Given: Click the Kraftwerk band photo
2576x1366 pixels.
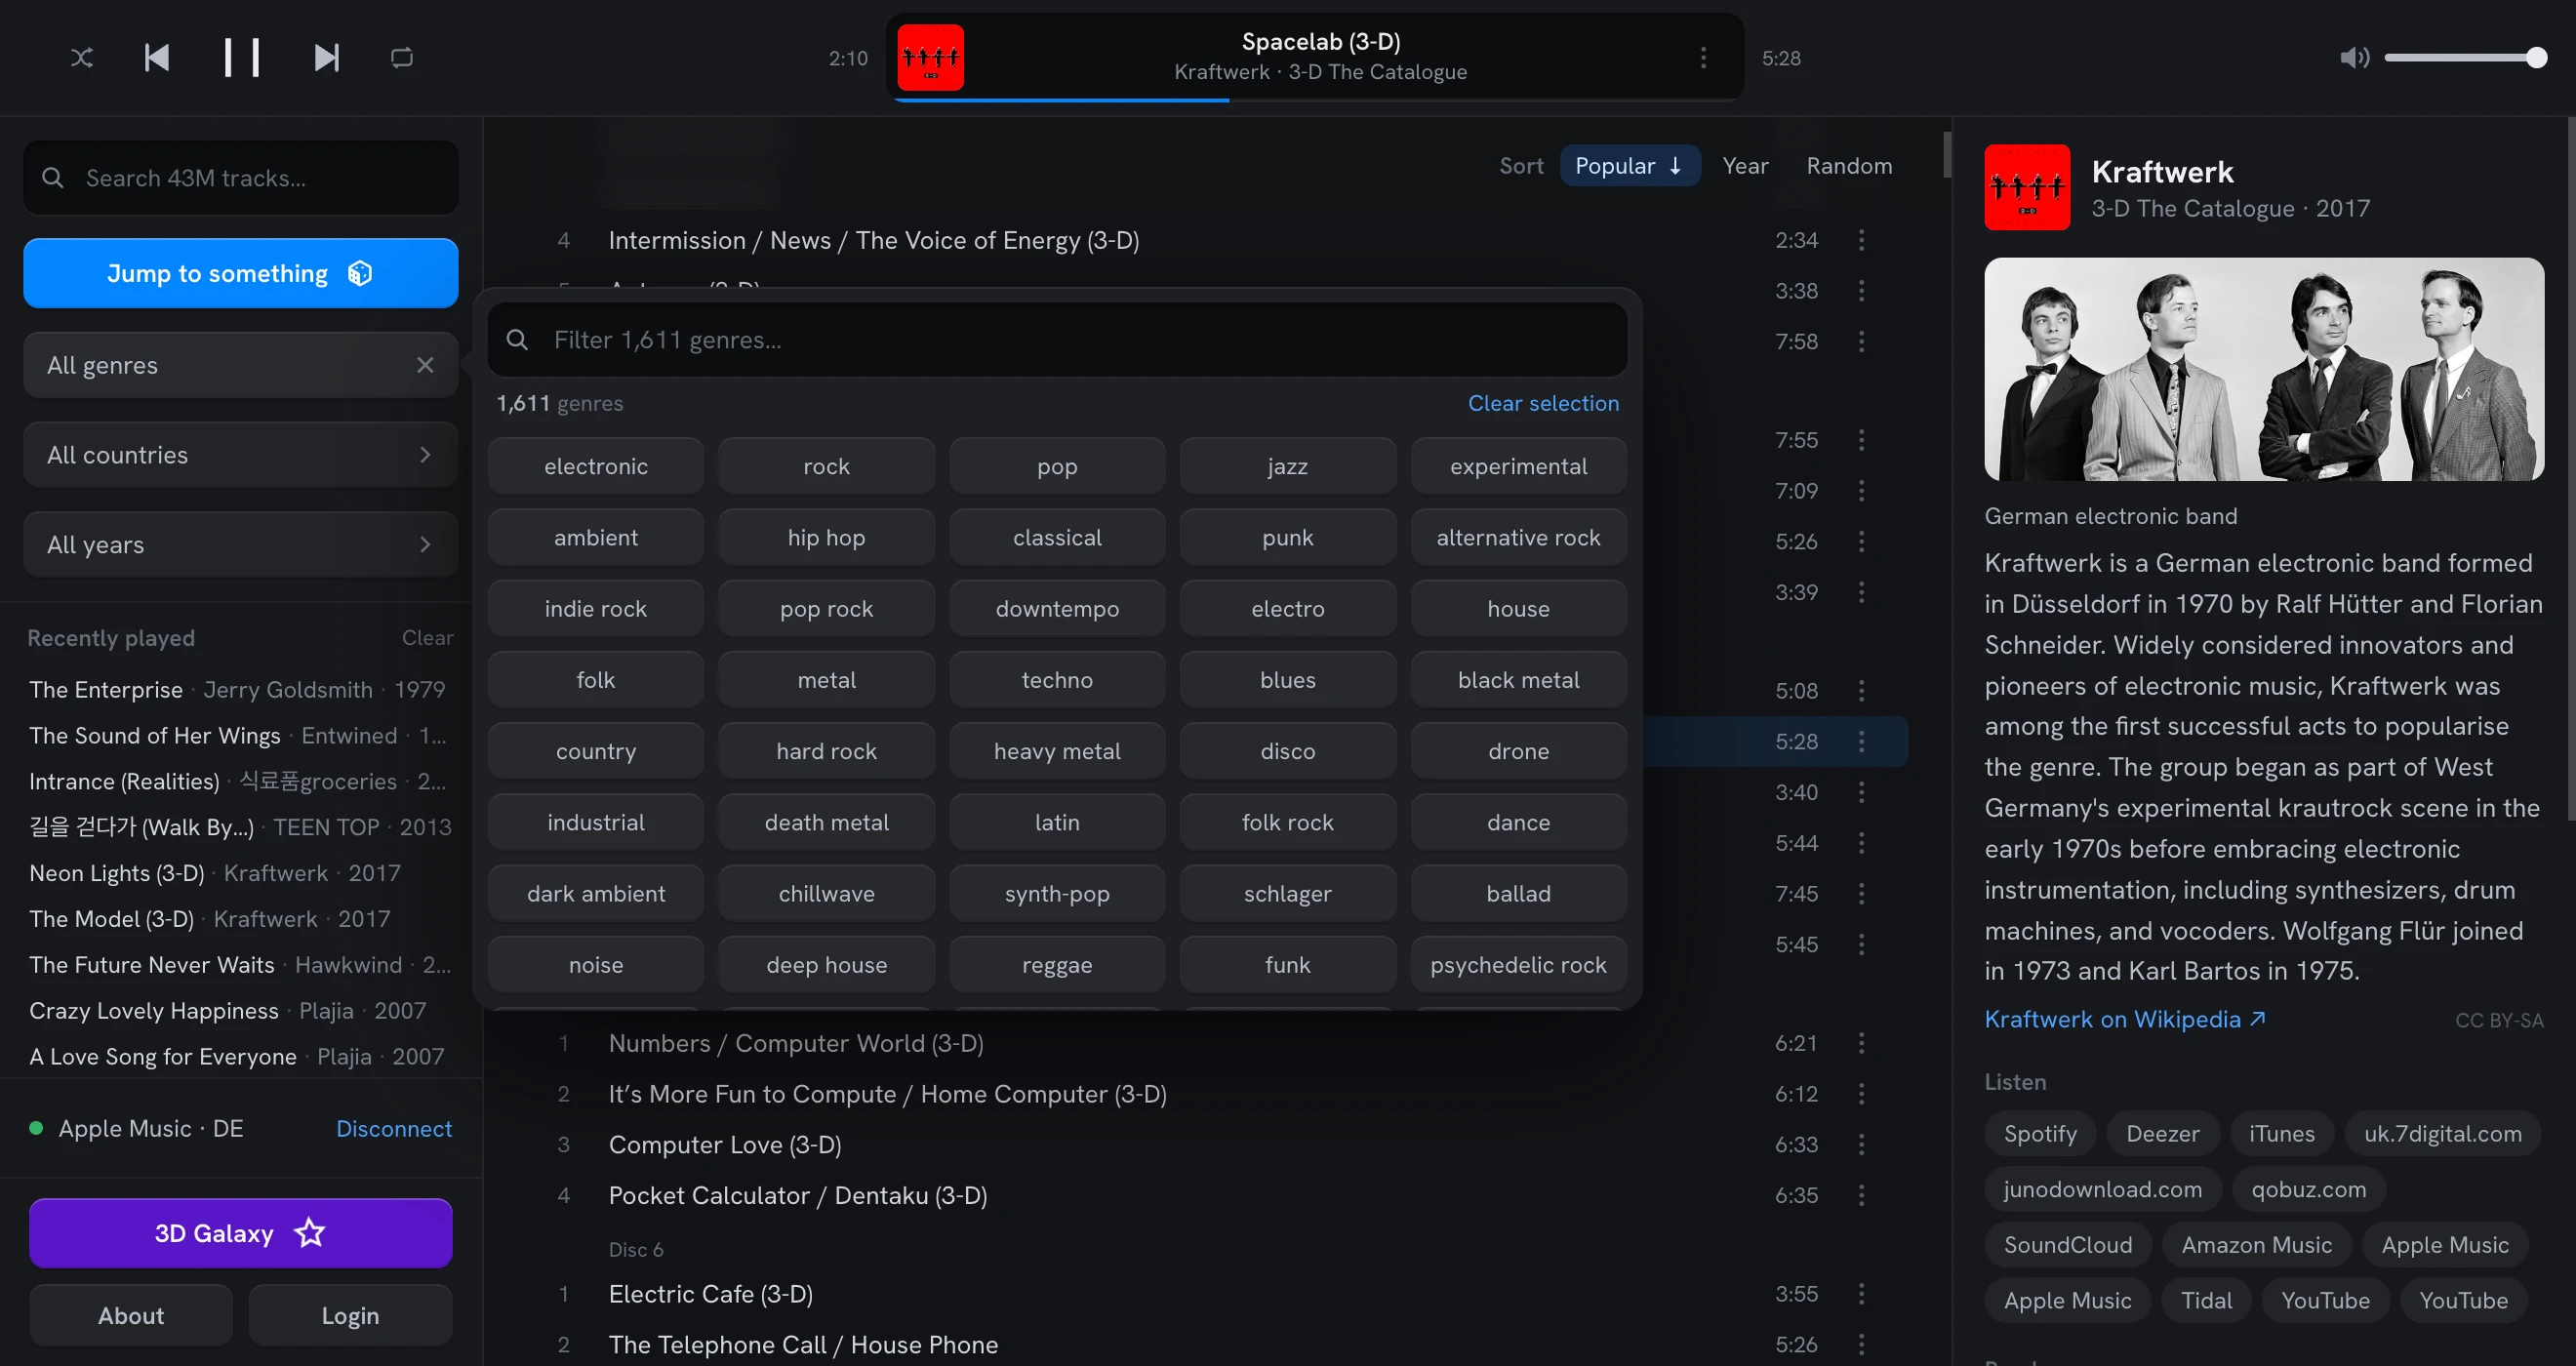Looking at the screenshot, I should pyautogui.click(x=2264, y=369).
